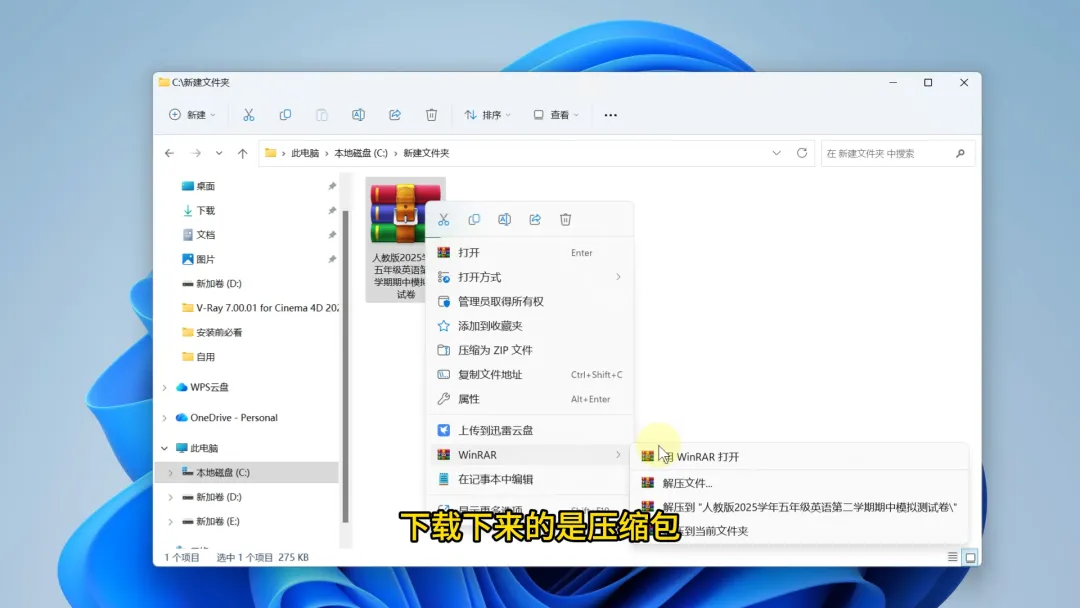Share the file via context menu share icon
The image size is (1080, 608).
[535, 220]
